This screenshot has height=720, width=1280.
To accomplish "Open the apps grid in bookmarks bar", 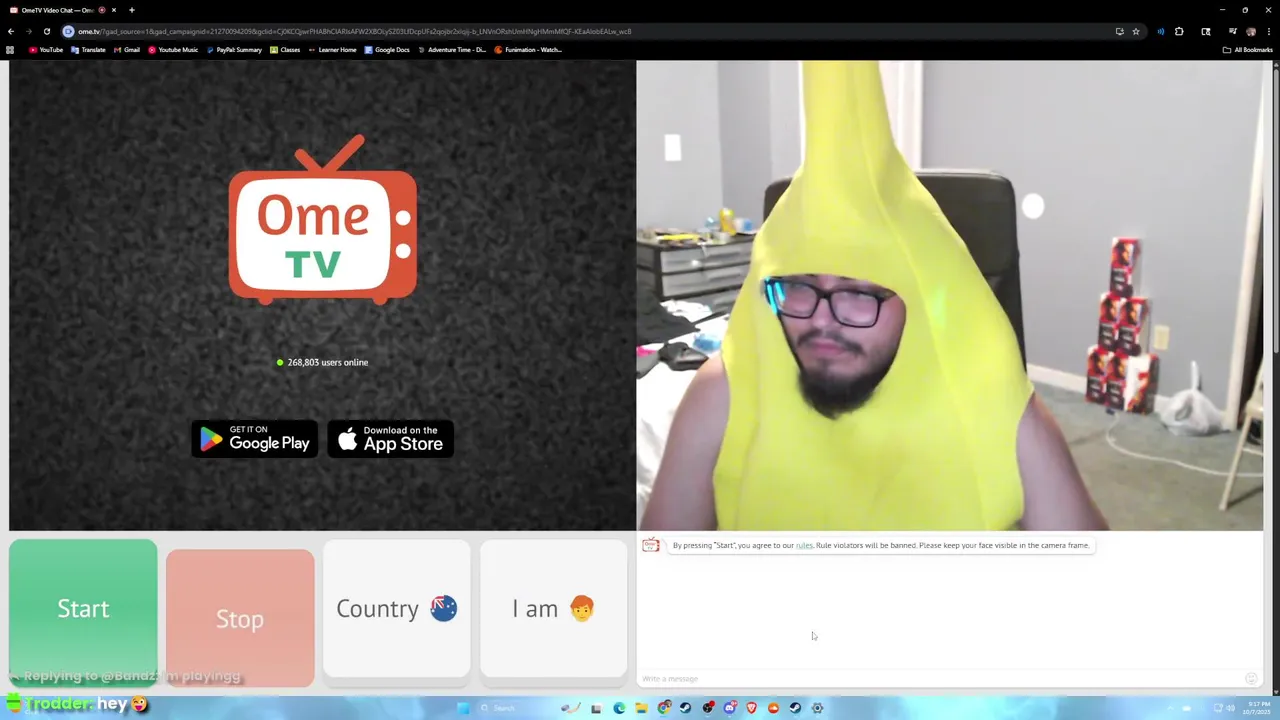I will click(x=10, y=49).
